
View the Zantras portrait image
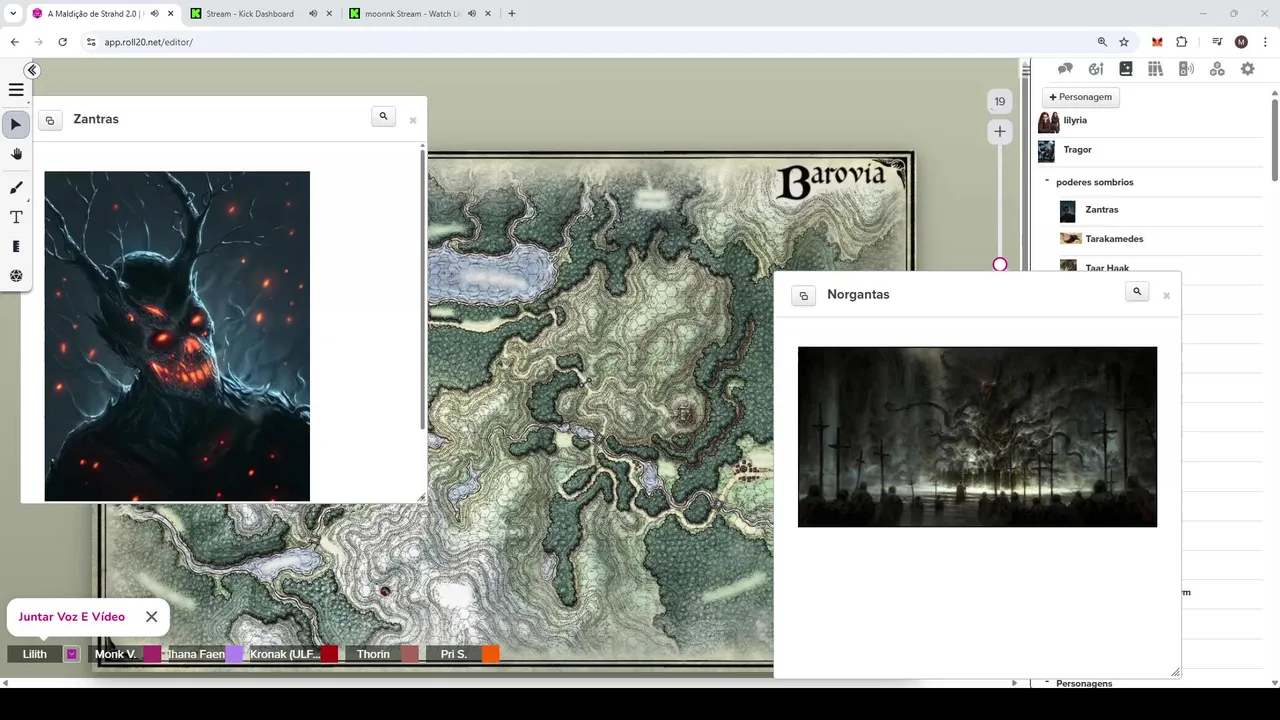[177, 336]
